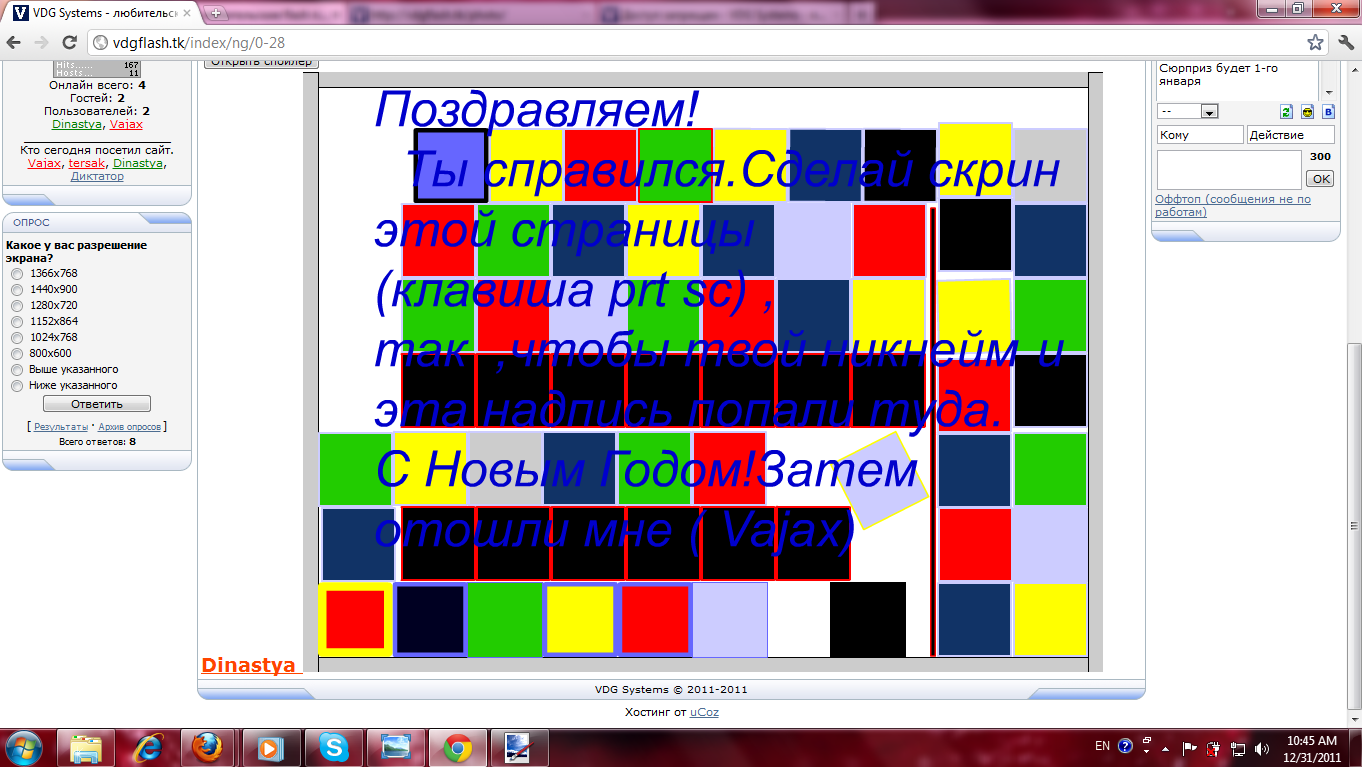1362x767 pixels.
Task: Open the Windows Start menu
Action: pyautogui.click(x=23, y=747)
